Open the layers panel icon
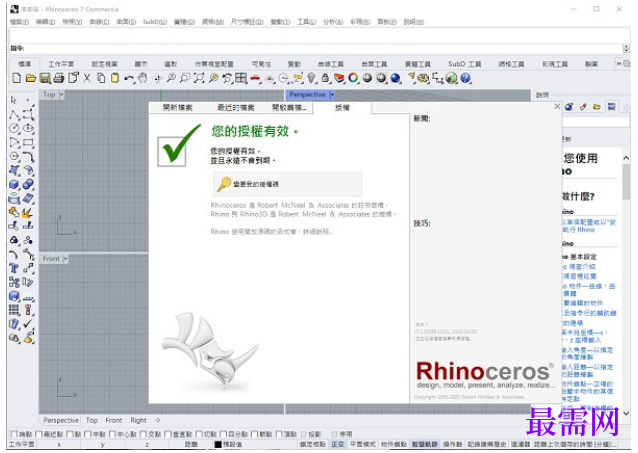638x453 pixels. pos(339,78)
